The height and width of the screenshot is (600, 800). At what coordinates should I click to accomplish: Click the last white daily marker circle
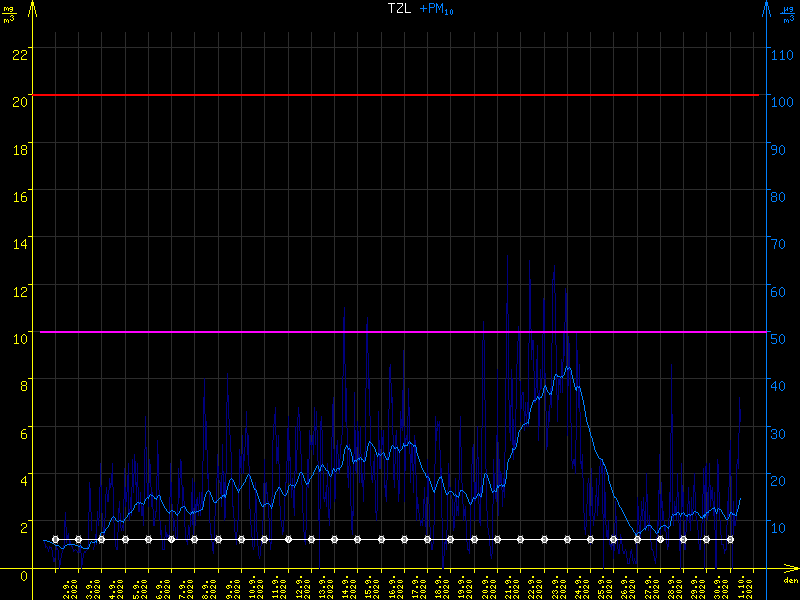tap(730, 539)
